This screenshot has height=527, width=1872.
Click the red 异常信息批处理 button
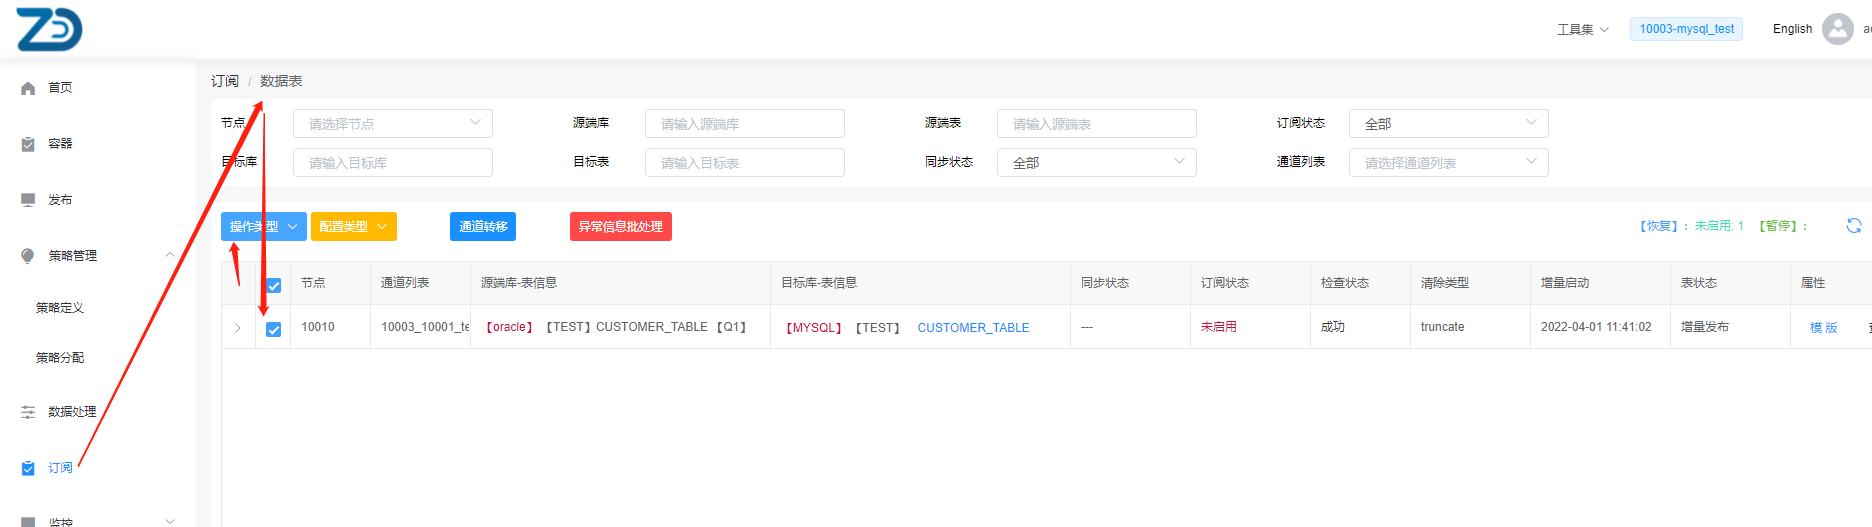(620, 227)
